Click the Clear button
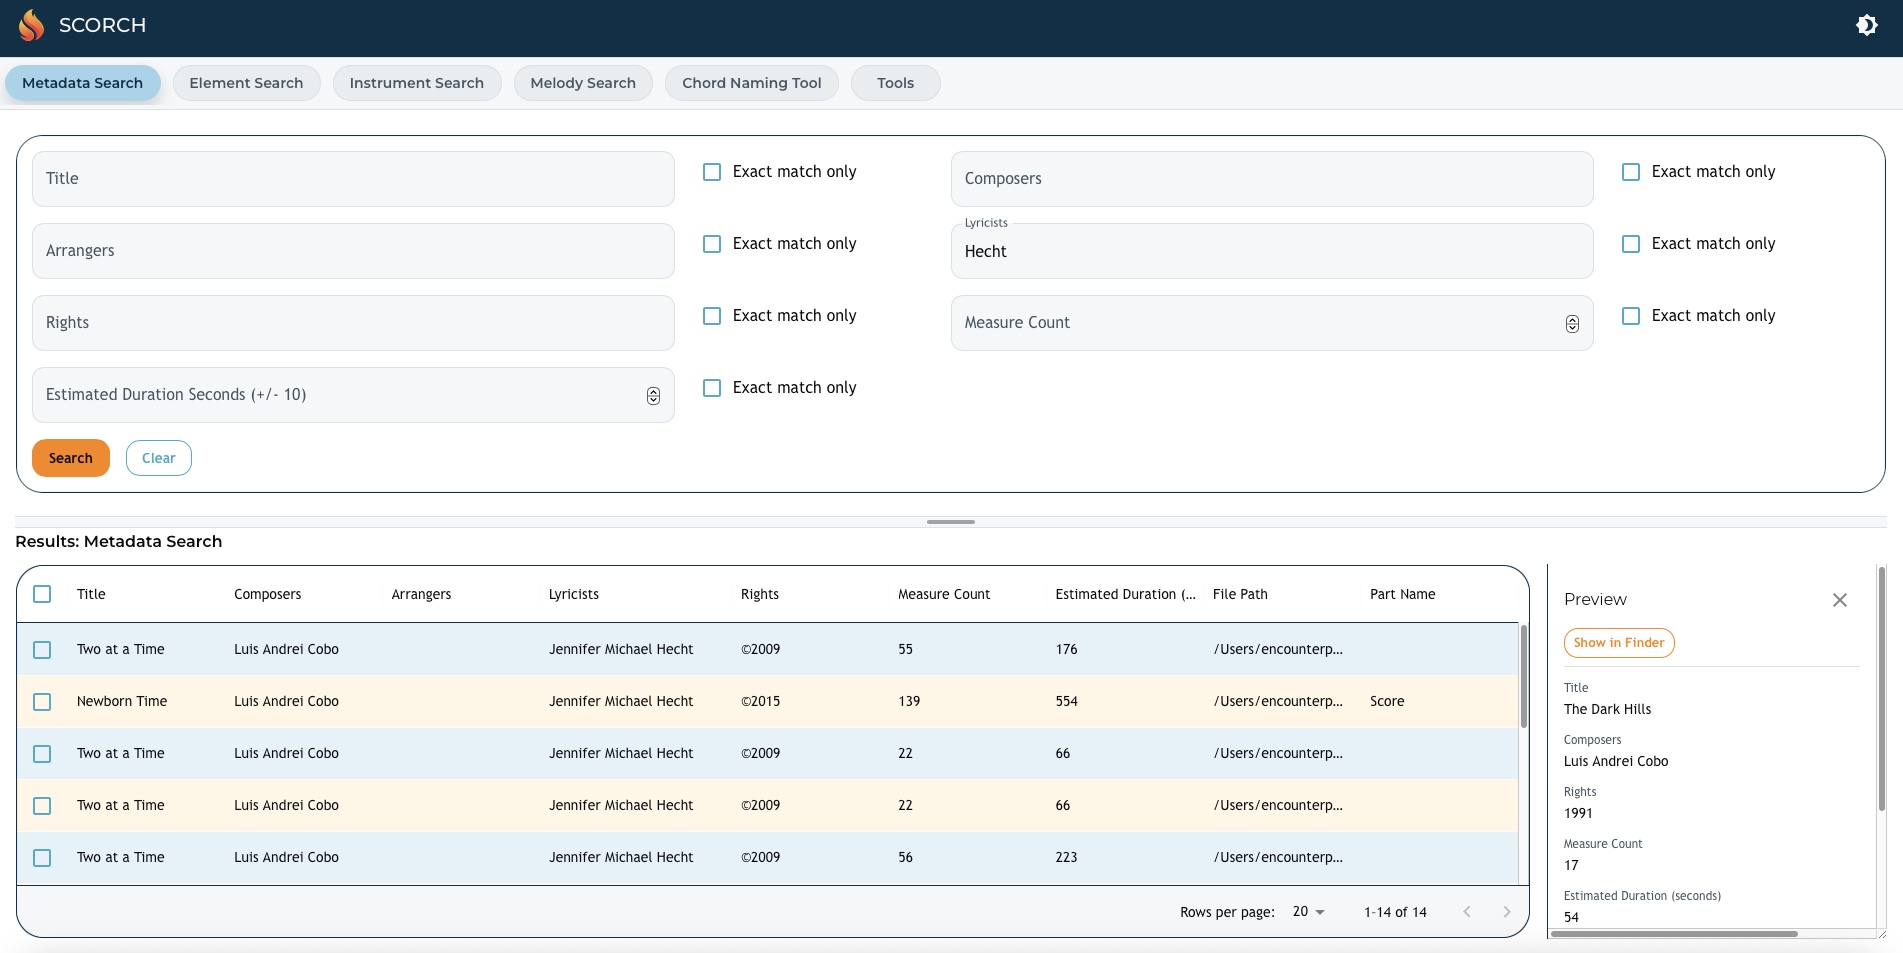1903x953 pixels. click(158, 458)
